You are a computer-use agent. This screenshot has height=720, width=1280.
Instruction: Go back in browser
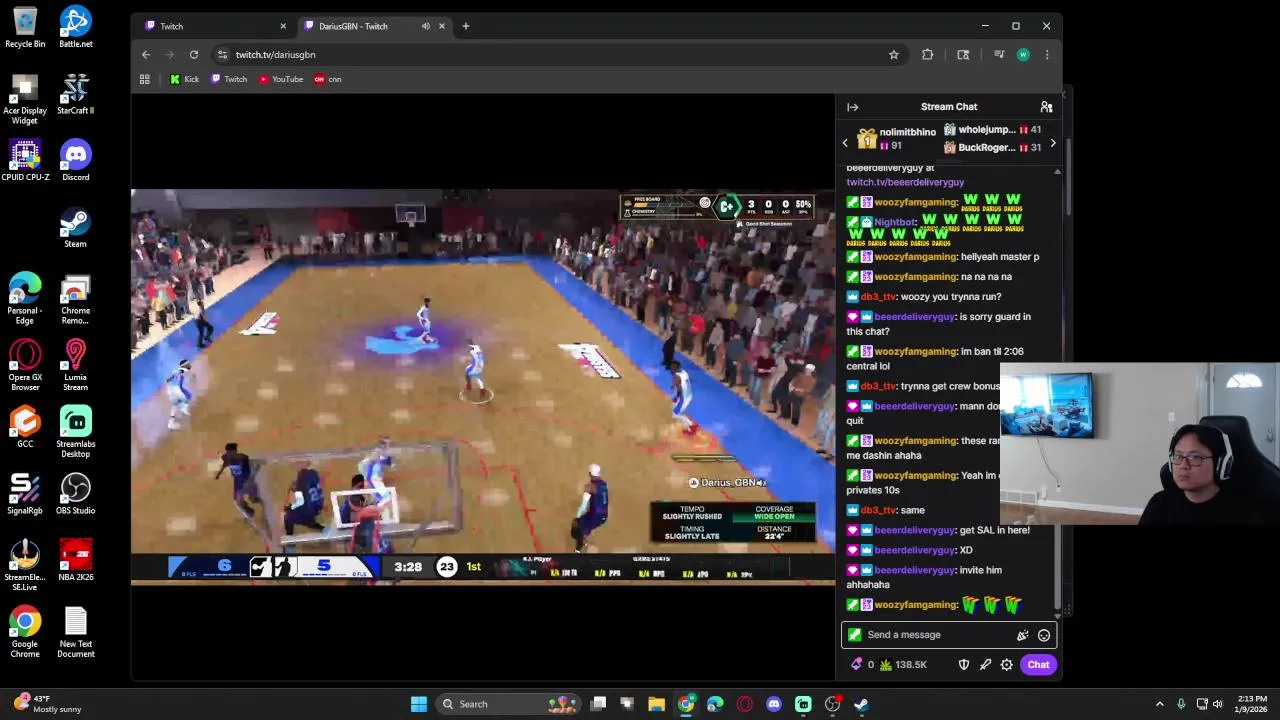coord(146,55)
